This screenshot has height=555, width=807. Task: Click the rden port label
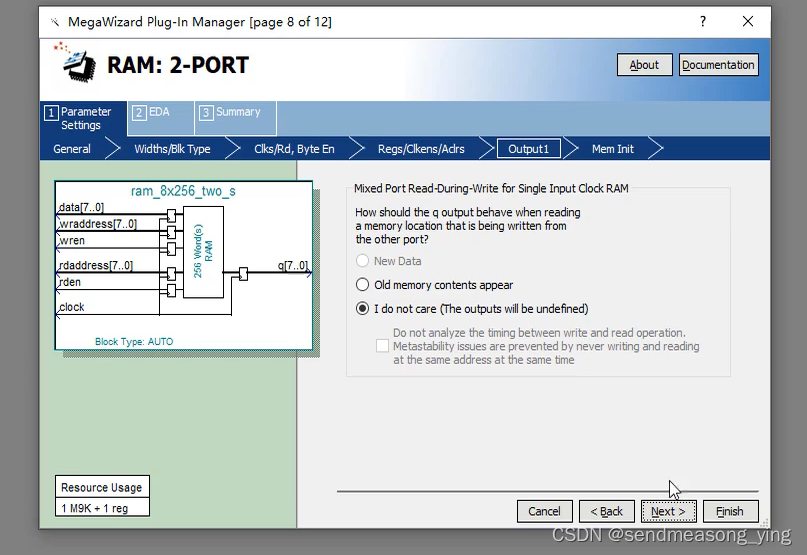pos(70,282)
